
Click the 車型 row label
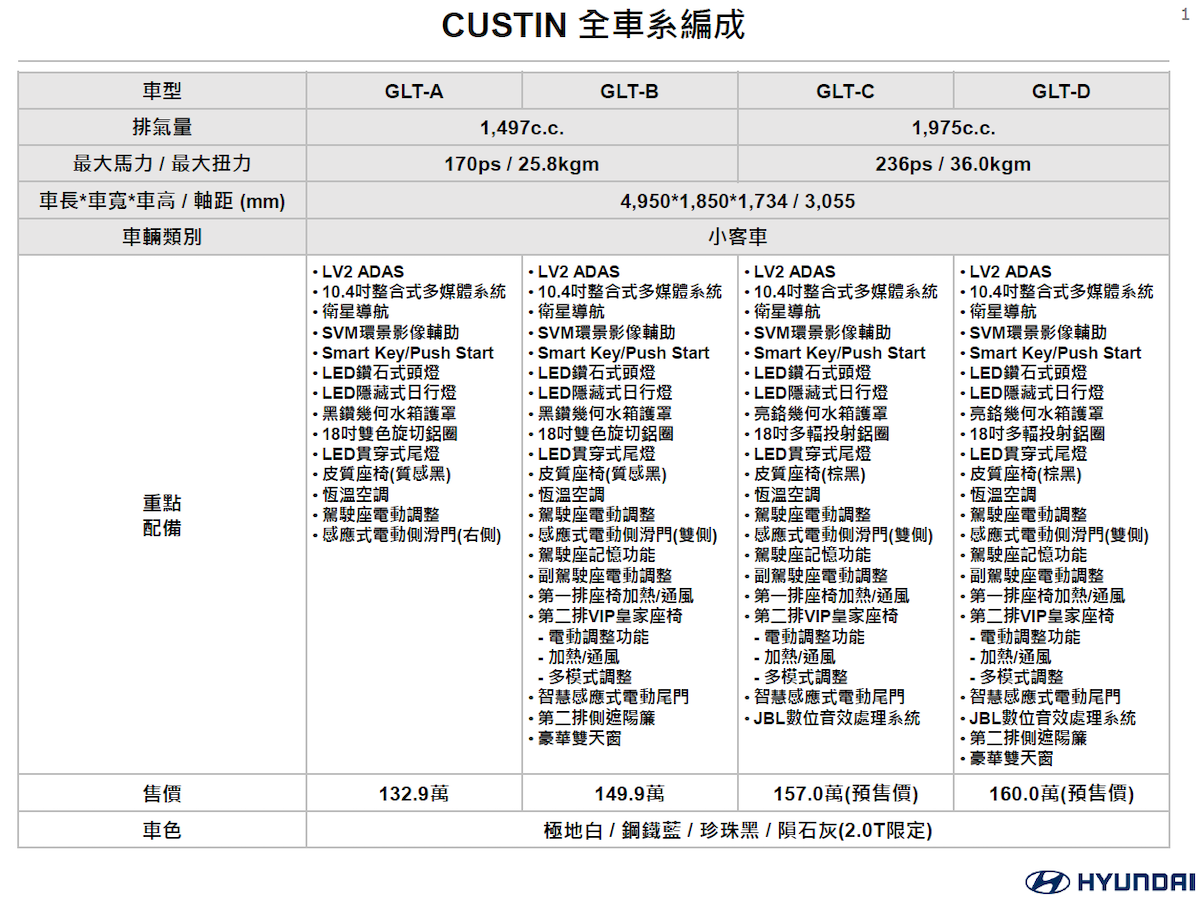click(x=160, y=90)
